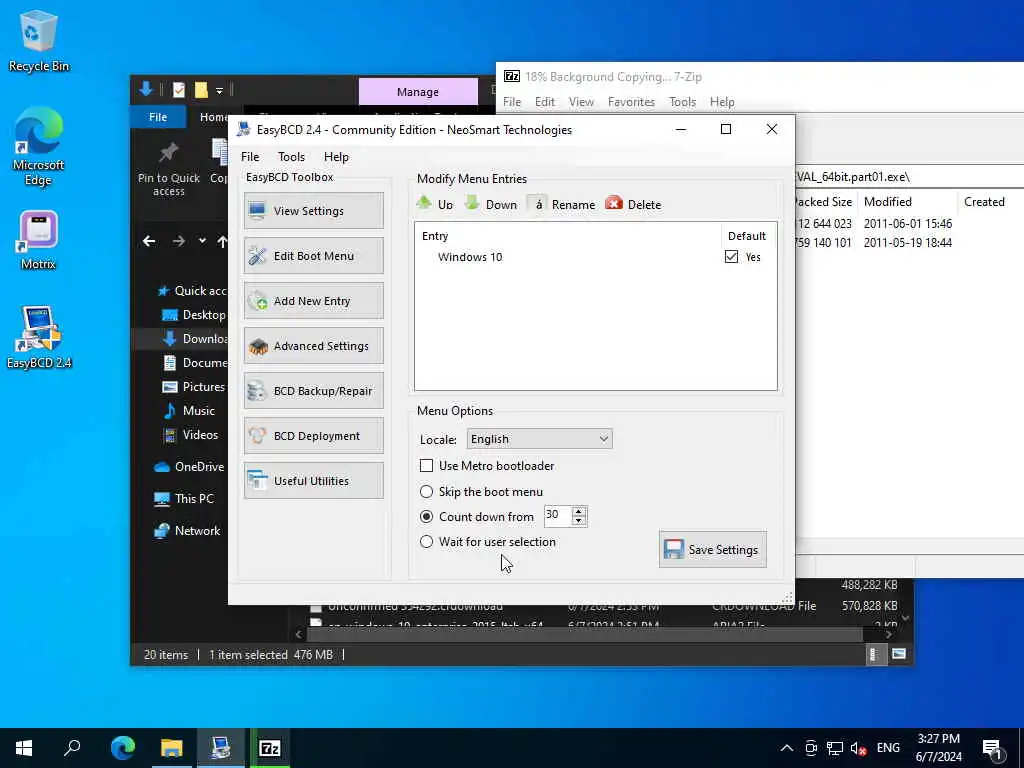The image size is (1024, 768).
Task: Open the Windows Start menu
Action: point(24,748)
